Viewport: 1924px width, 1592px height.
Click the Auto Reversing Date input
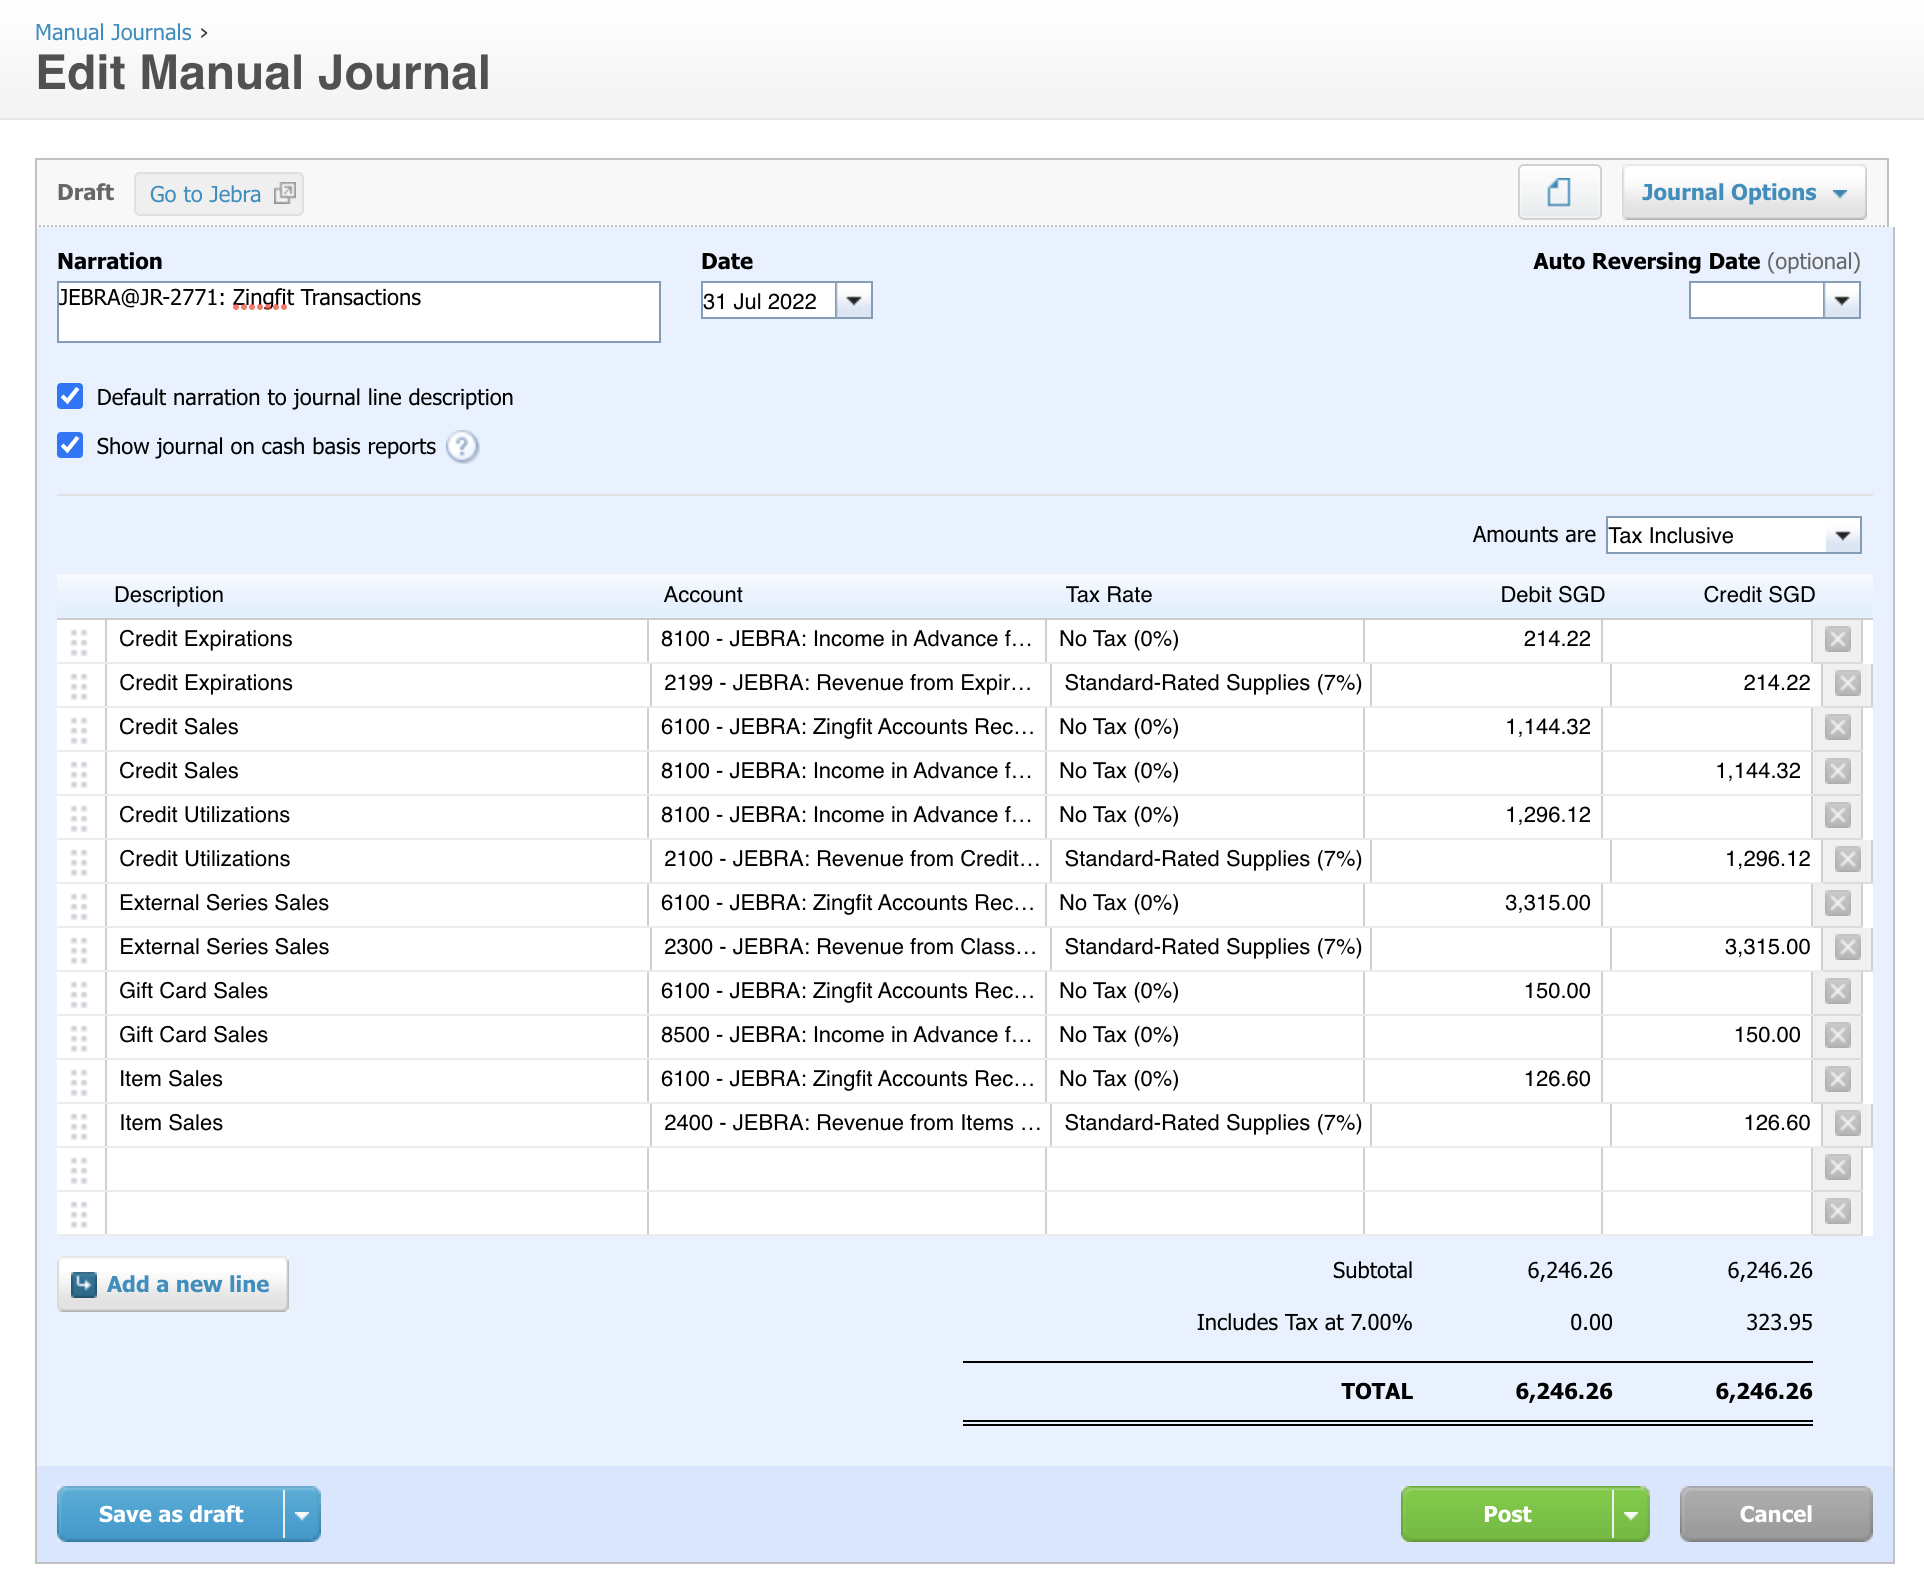pos(1756,300)
